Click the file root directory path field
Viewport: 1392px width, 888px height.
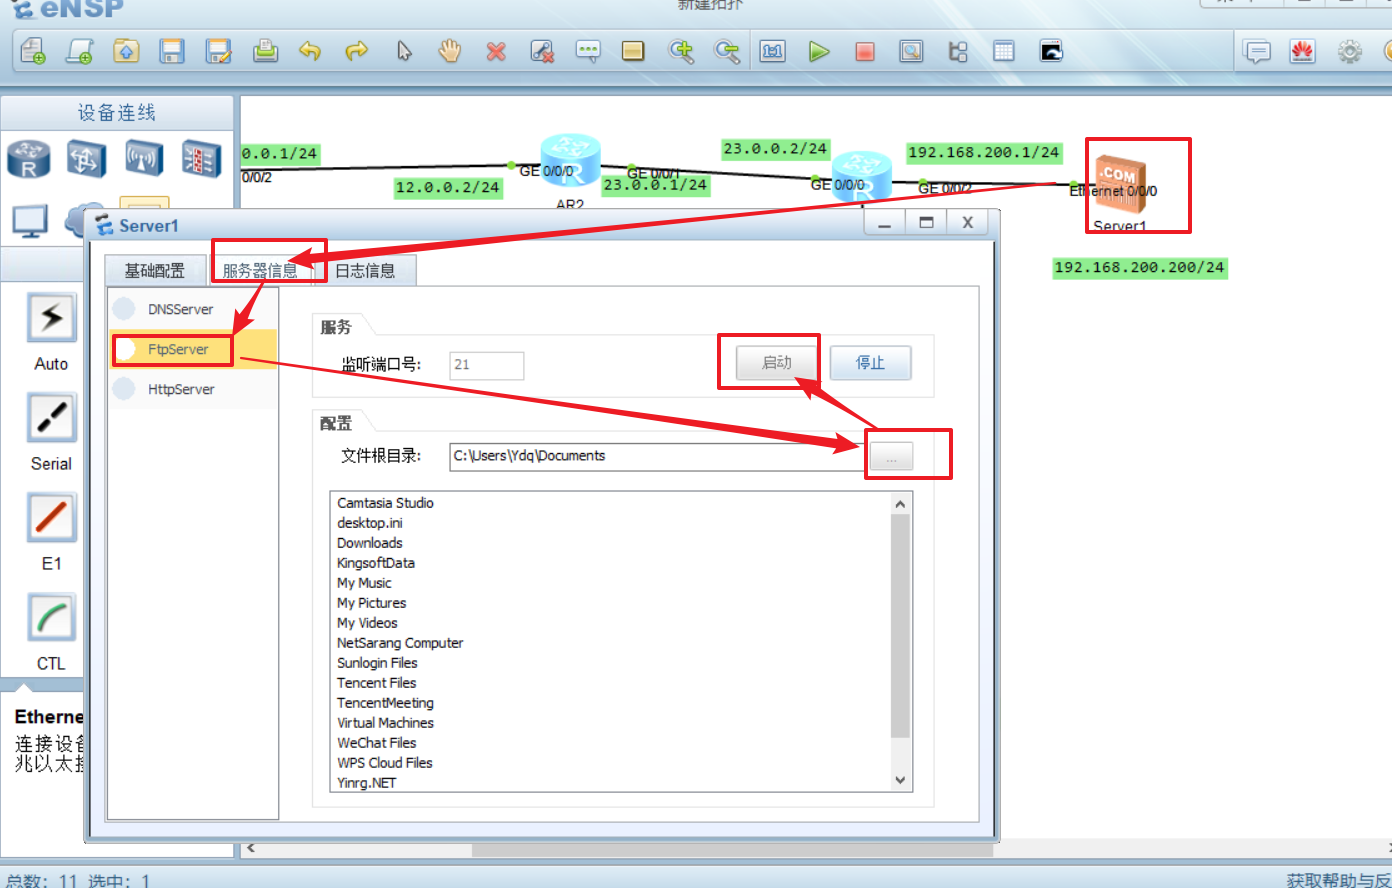pyautogui.click(x=655, y=456)
